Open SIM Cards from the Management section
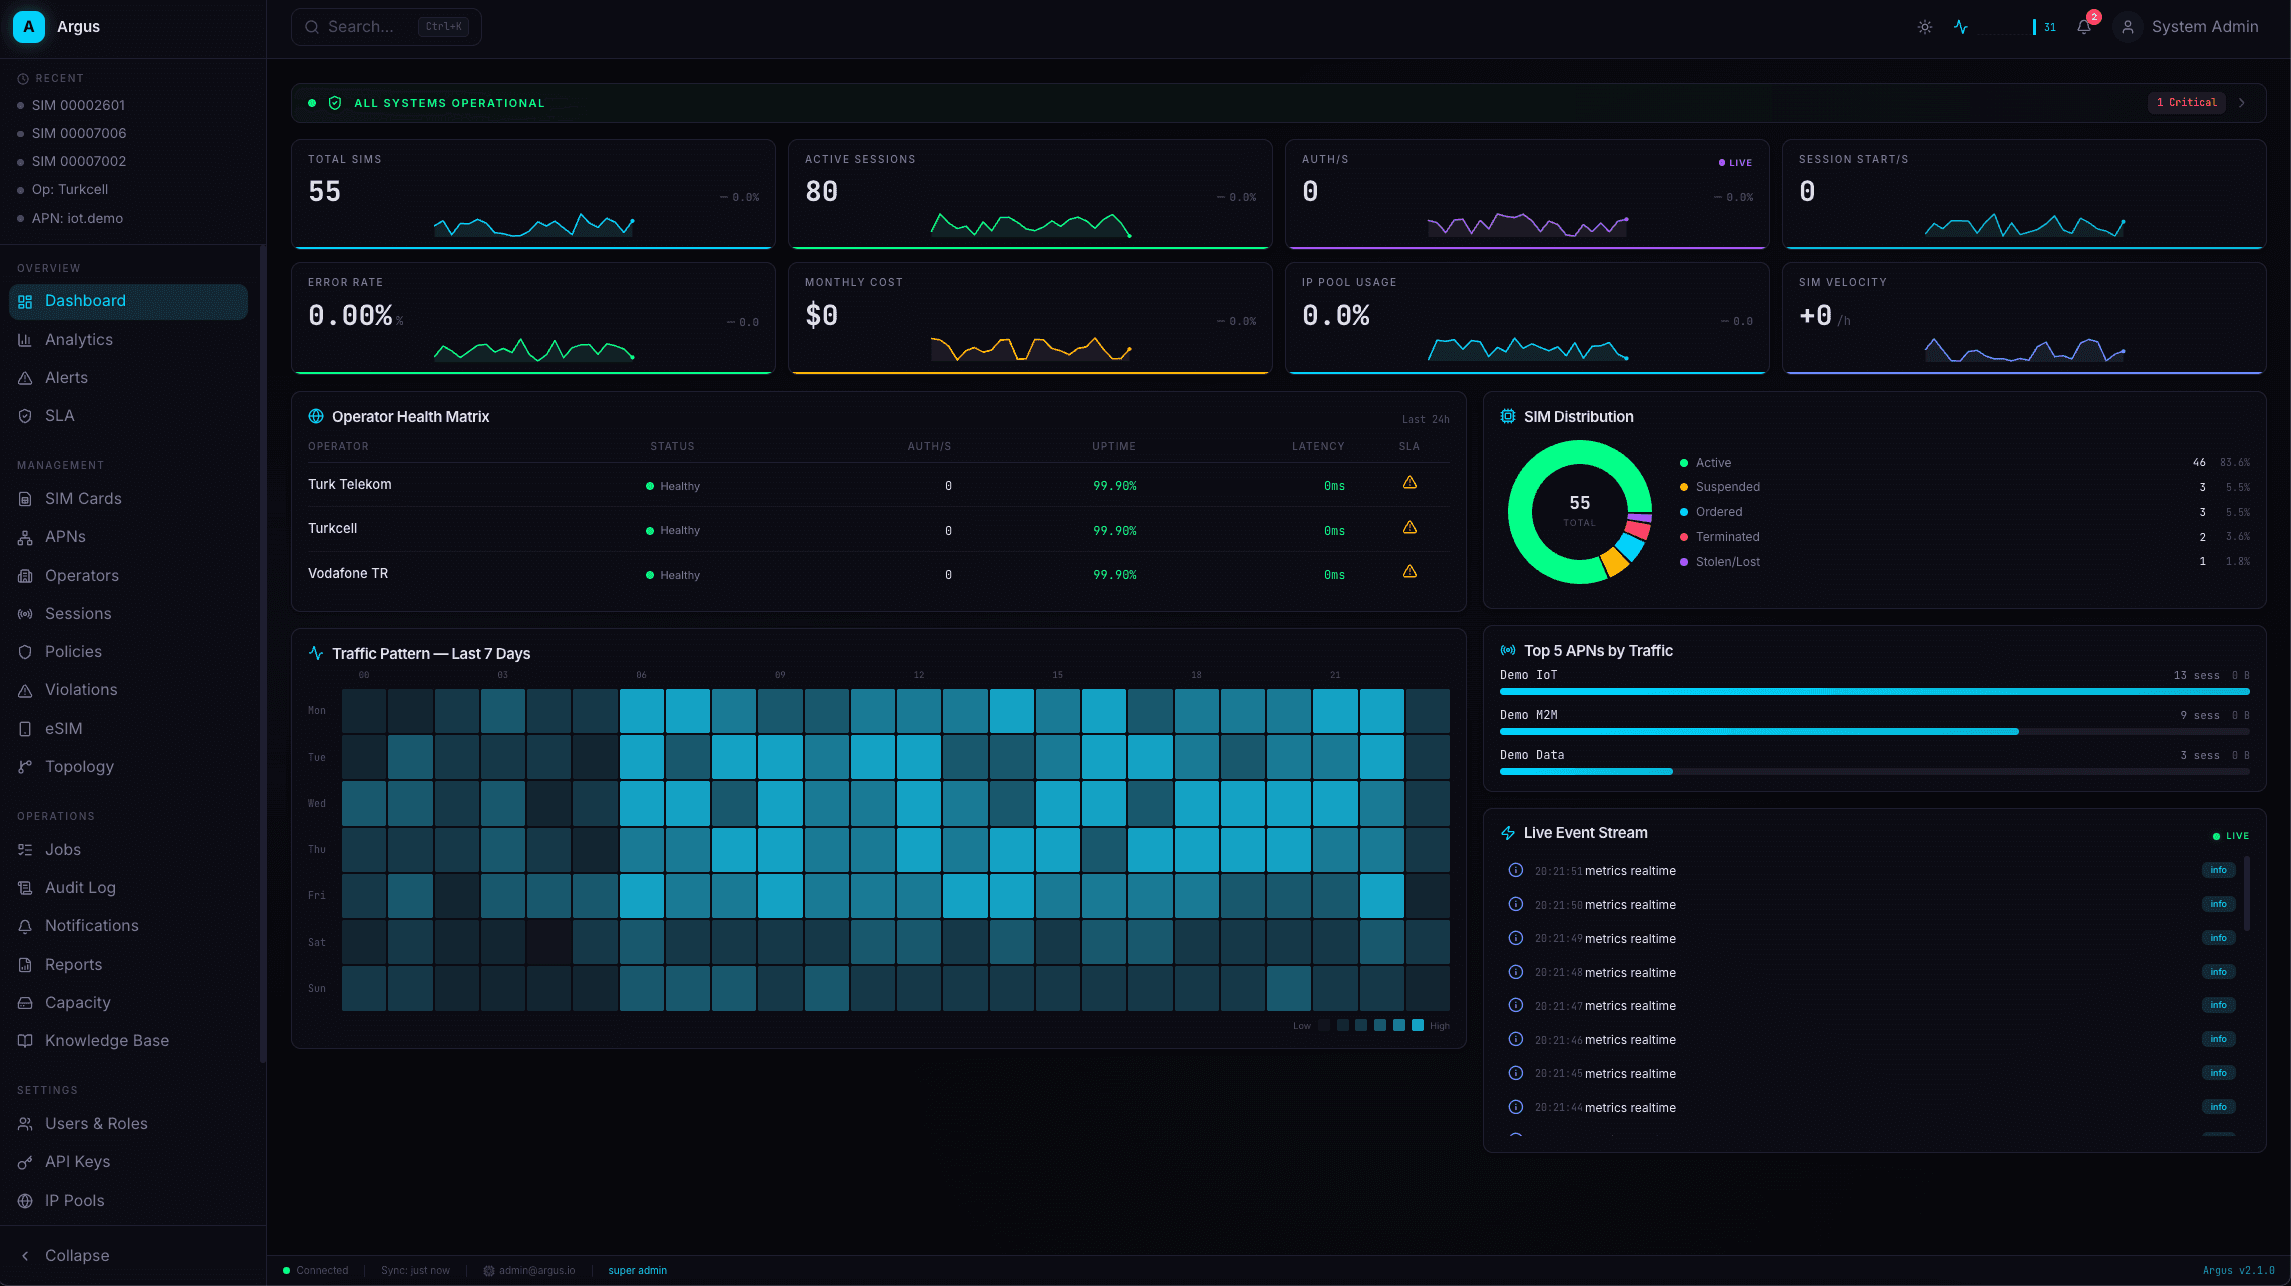 (81, 498)
